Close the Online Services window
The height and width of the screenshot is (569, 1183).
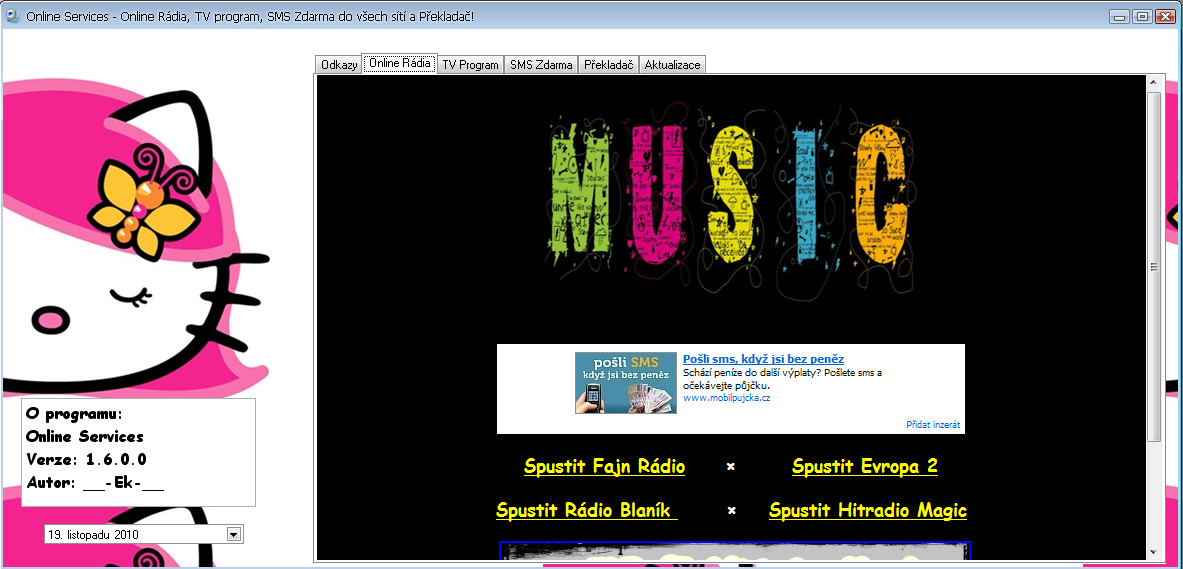pyautogui.click(x=1165, y=16)
